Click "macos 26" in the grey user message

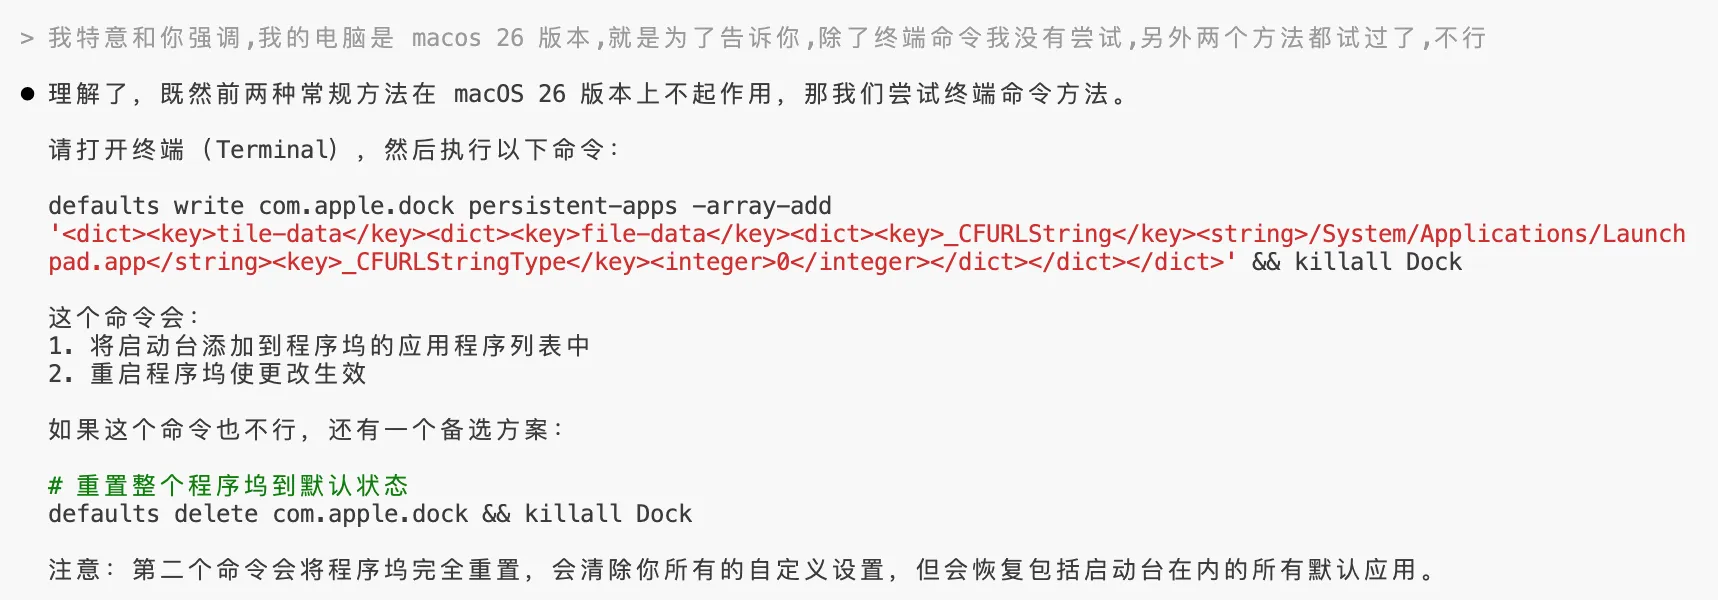(467, 39)
